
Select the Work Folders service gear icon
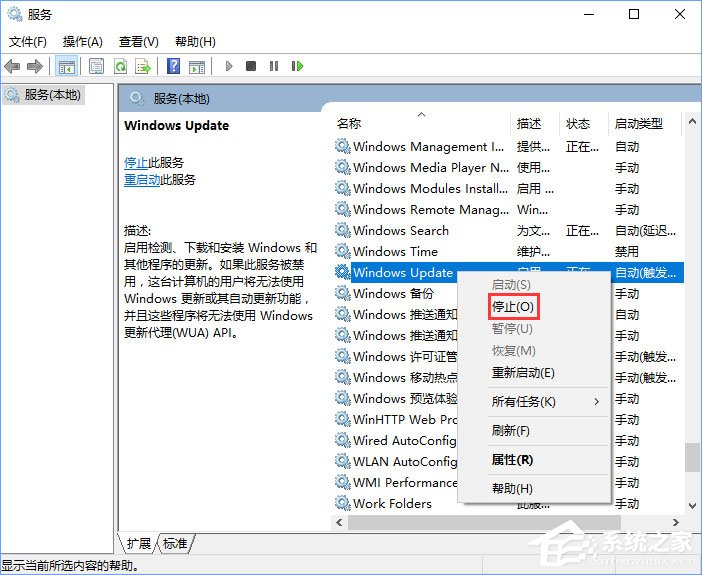pyautogui.click(x=342, y=503)
